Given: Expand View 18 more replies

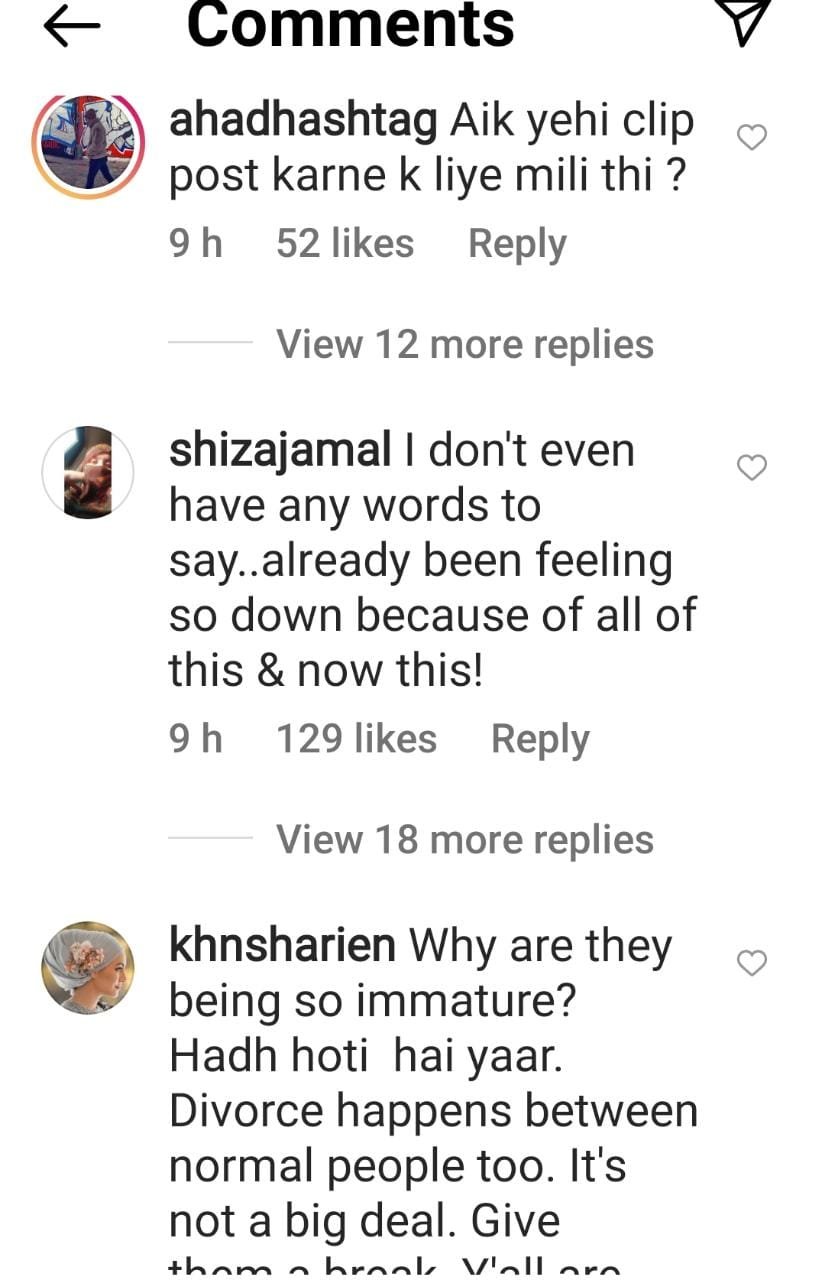Looking at the screenshot, I should 464,840.
